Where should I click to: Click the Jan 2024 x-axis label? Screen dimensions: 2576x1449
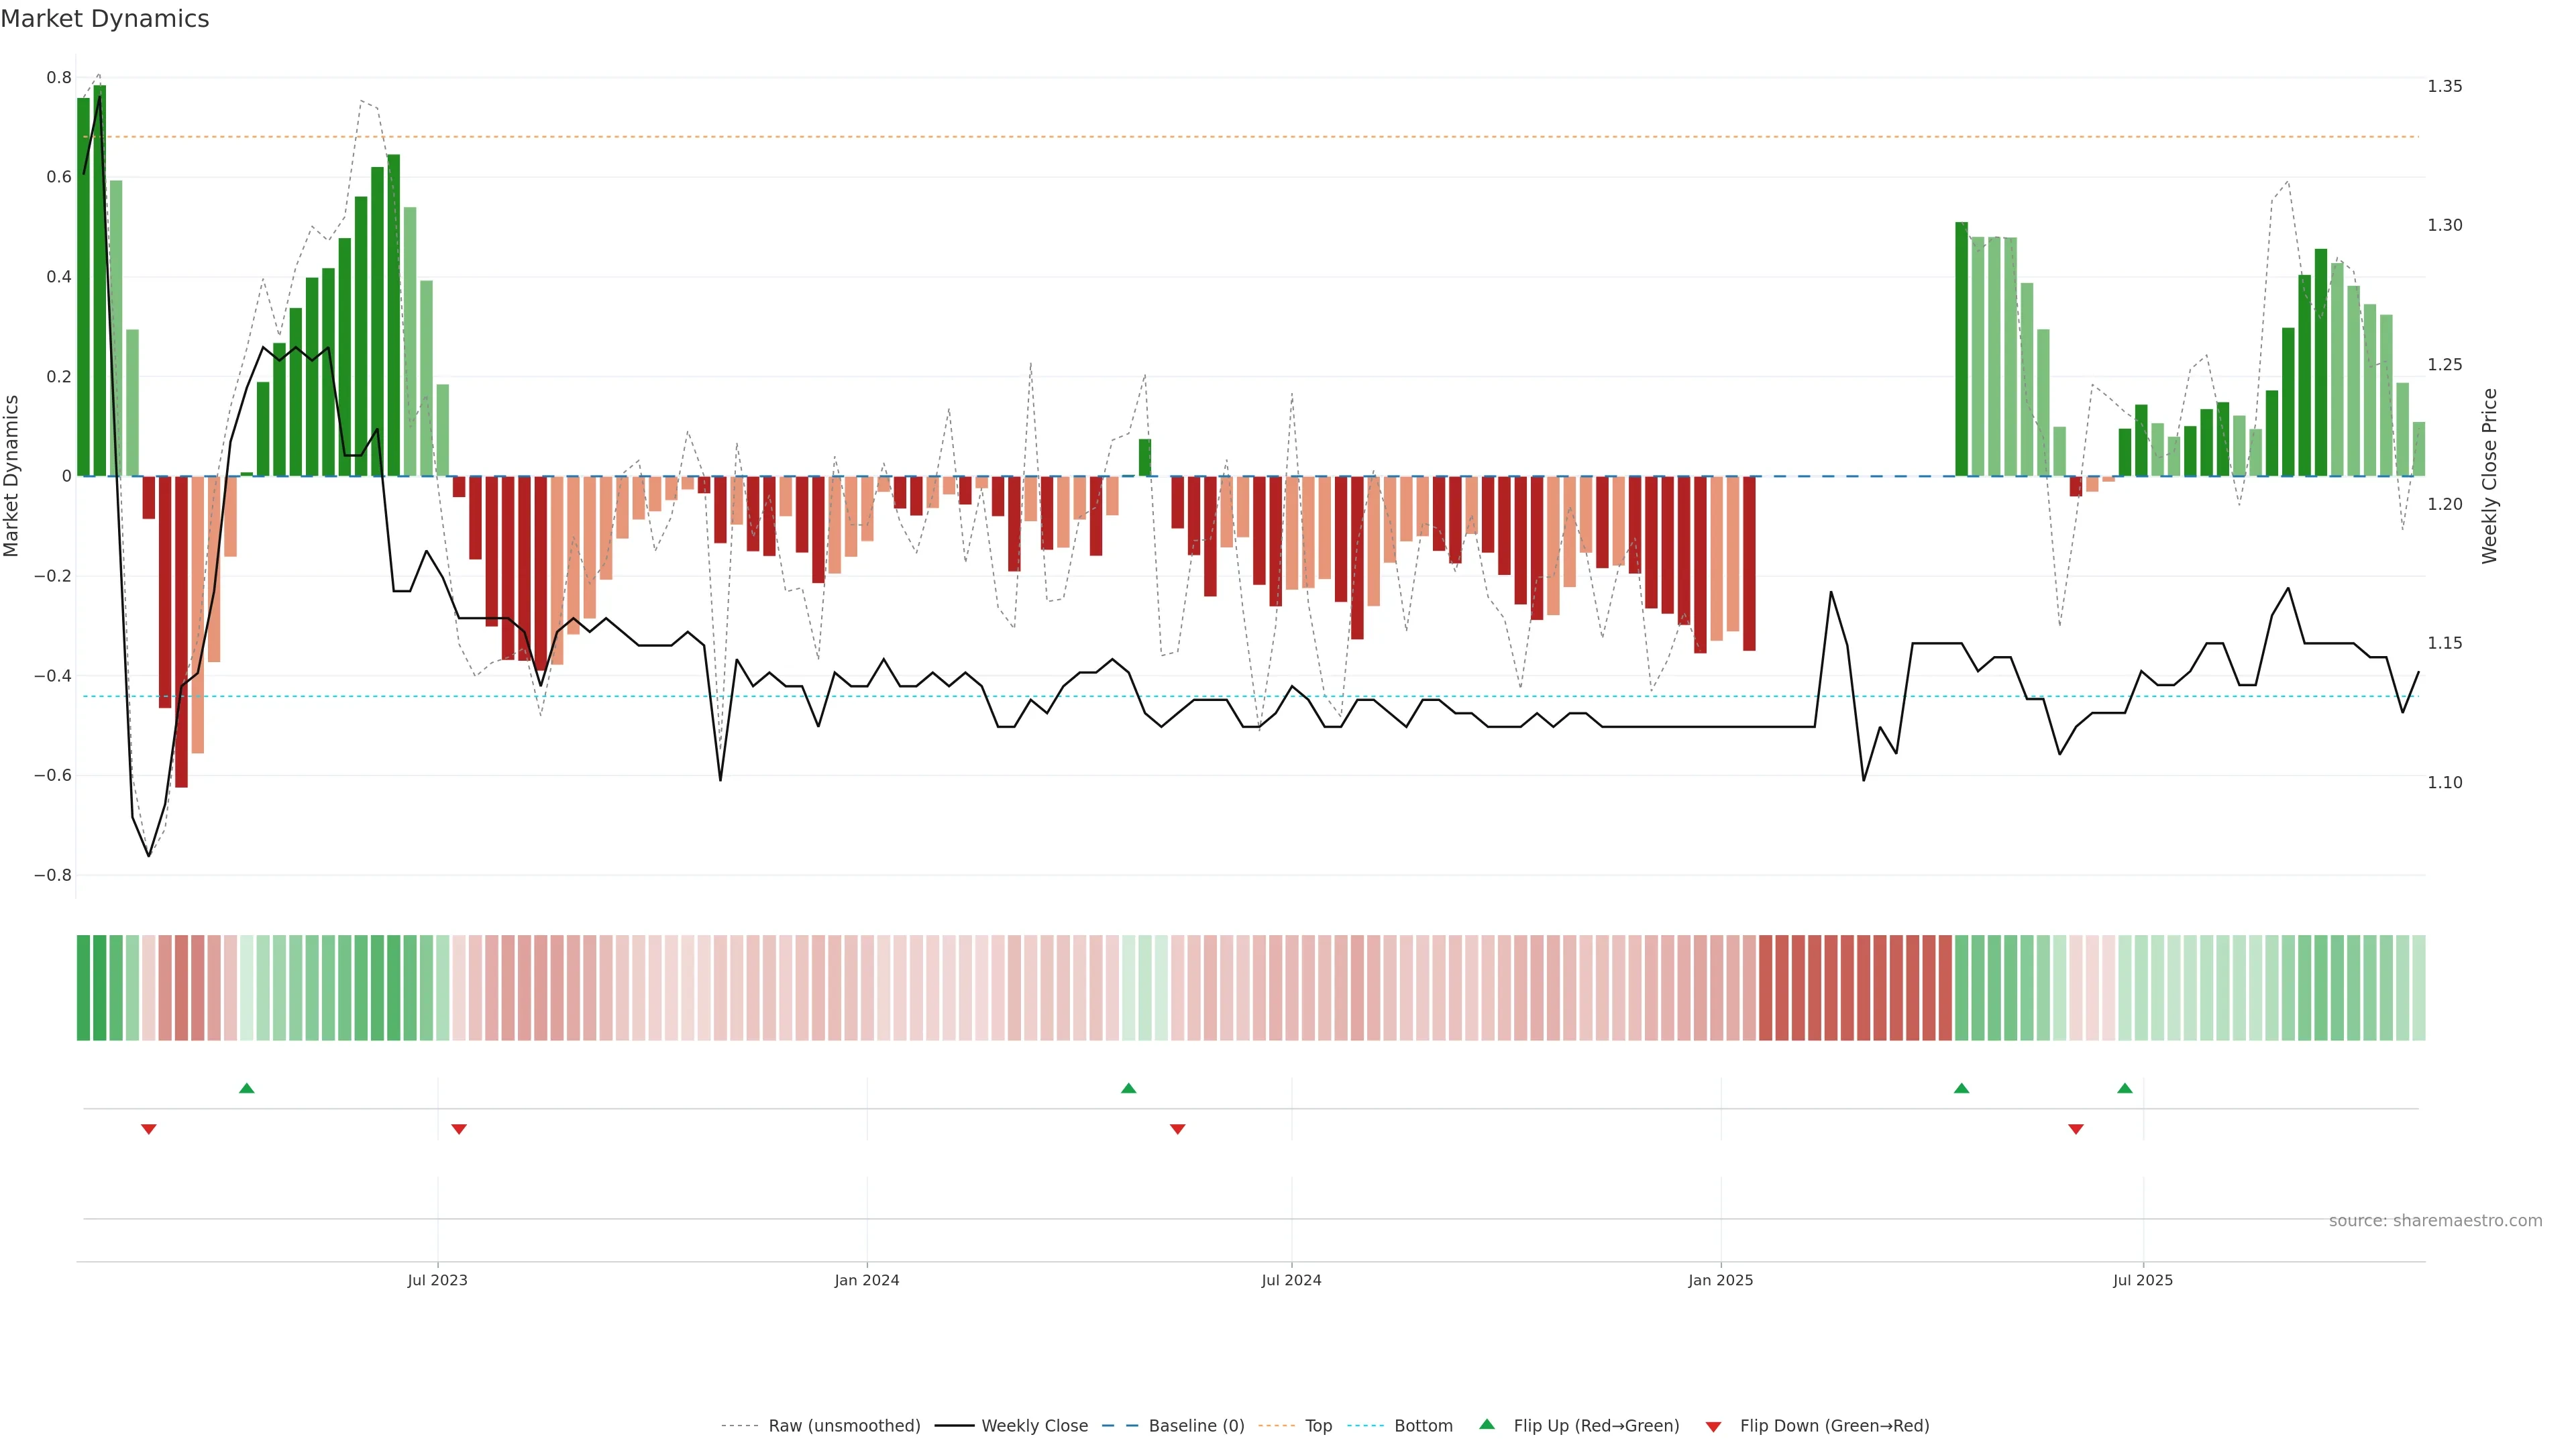(x=866, y=1280)
